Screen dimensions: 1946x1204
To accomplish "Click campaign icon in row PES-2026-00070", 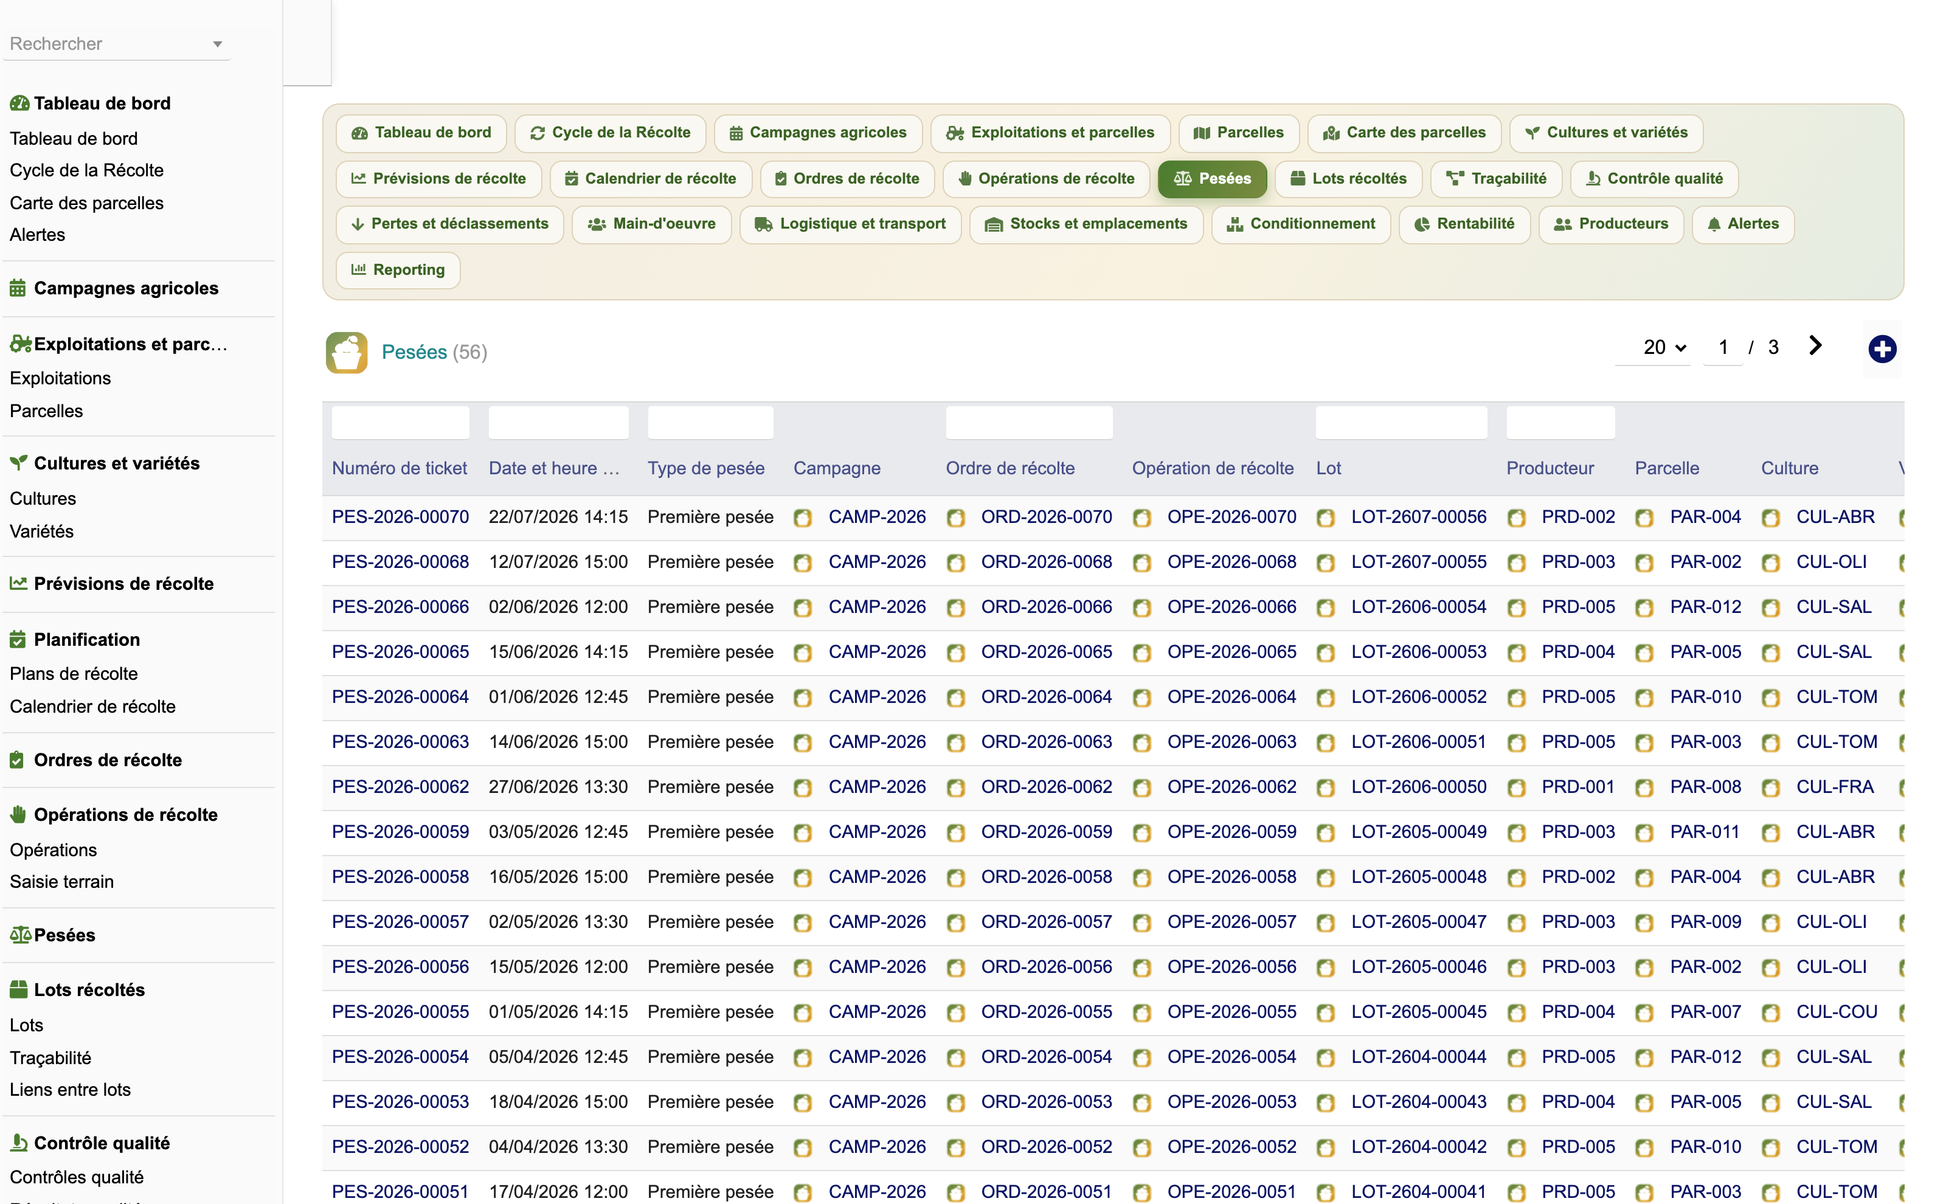I will click(x=802, y=518).
